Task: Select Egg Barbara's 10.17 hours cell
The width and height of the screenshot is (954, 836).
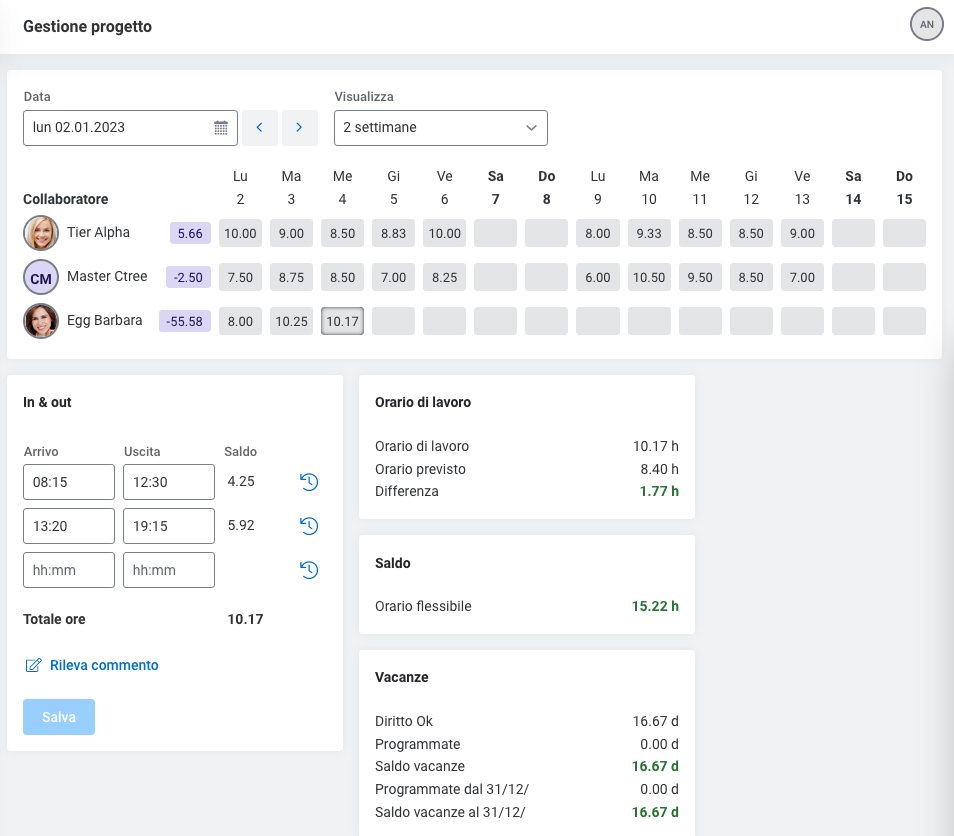Action: (x=342, y=321)
